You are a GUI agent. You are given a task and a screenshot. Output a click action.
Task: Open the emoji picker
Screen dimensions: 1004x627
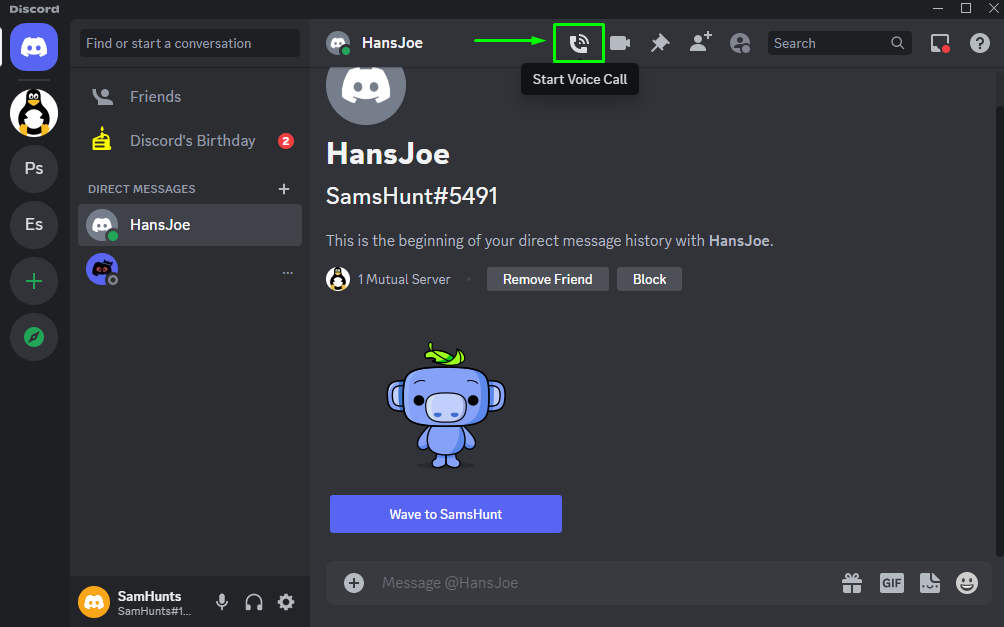[x=967, y=583]
